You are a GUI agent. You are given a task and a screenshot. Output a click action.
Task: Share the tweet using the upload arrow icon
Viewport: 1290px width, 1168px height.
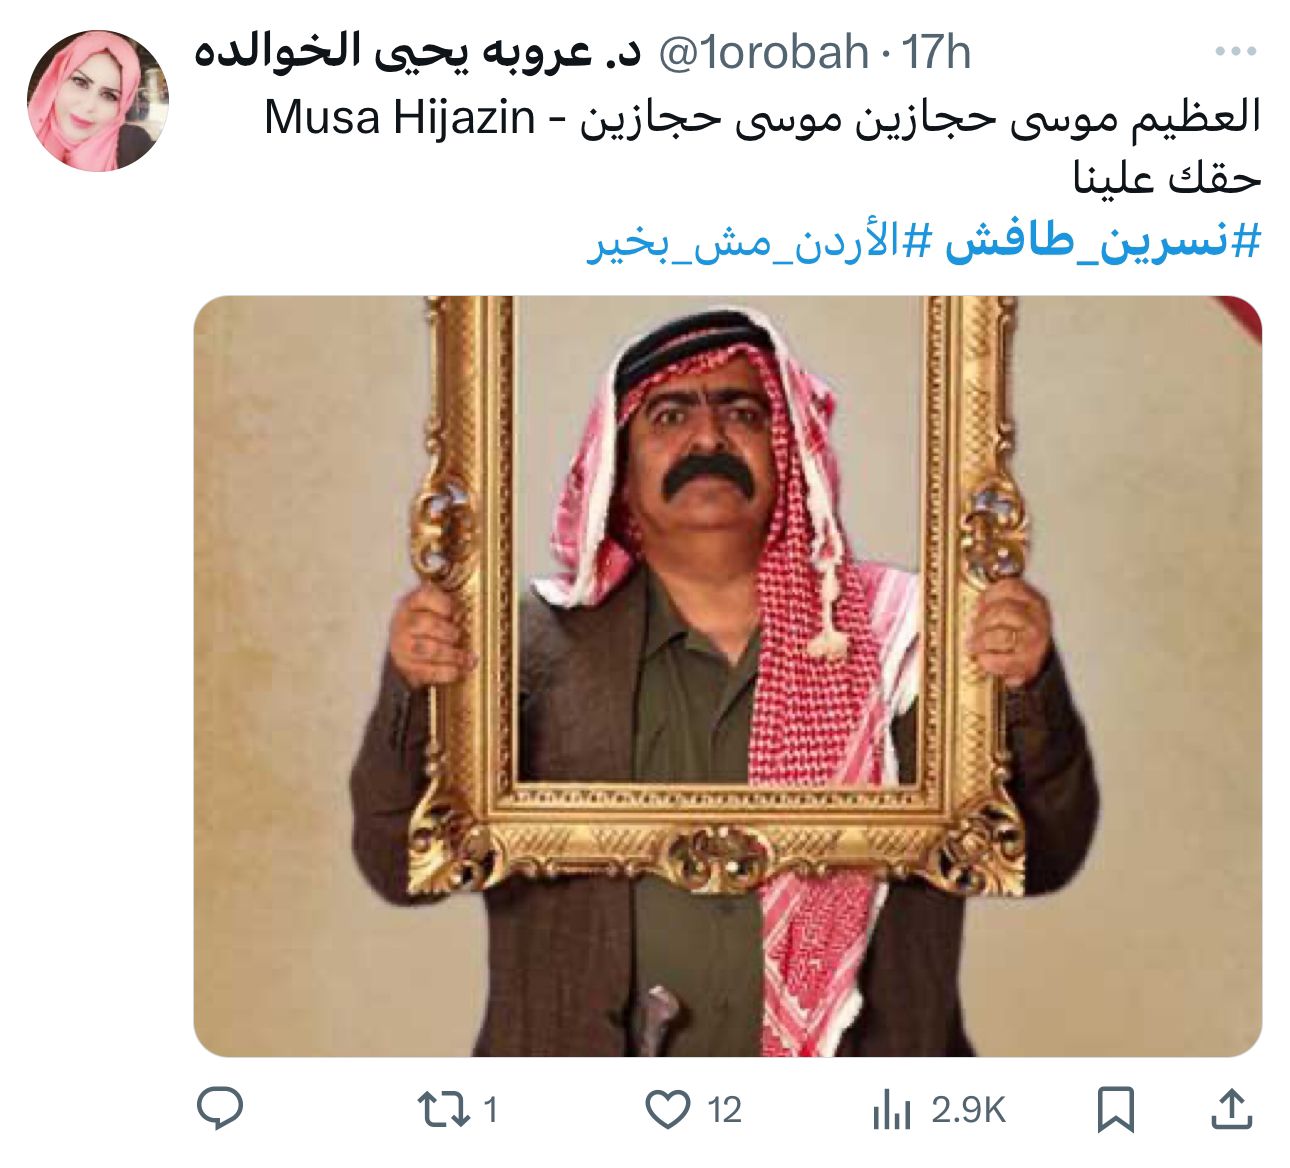point(1232,1109)
